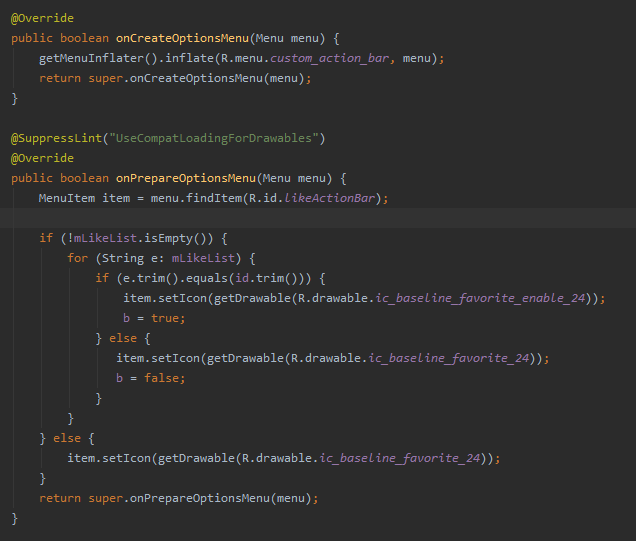Click e.trim().equals condition
This screenshot has height=543, width=636.
tap(175, 278)
